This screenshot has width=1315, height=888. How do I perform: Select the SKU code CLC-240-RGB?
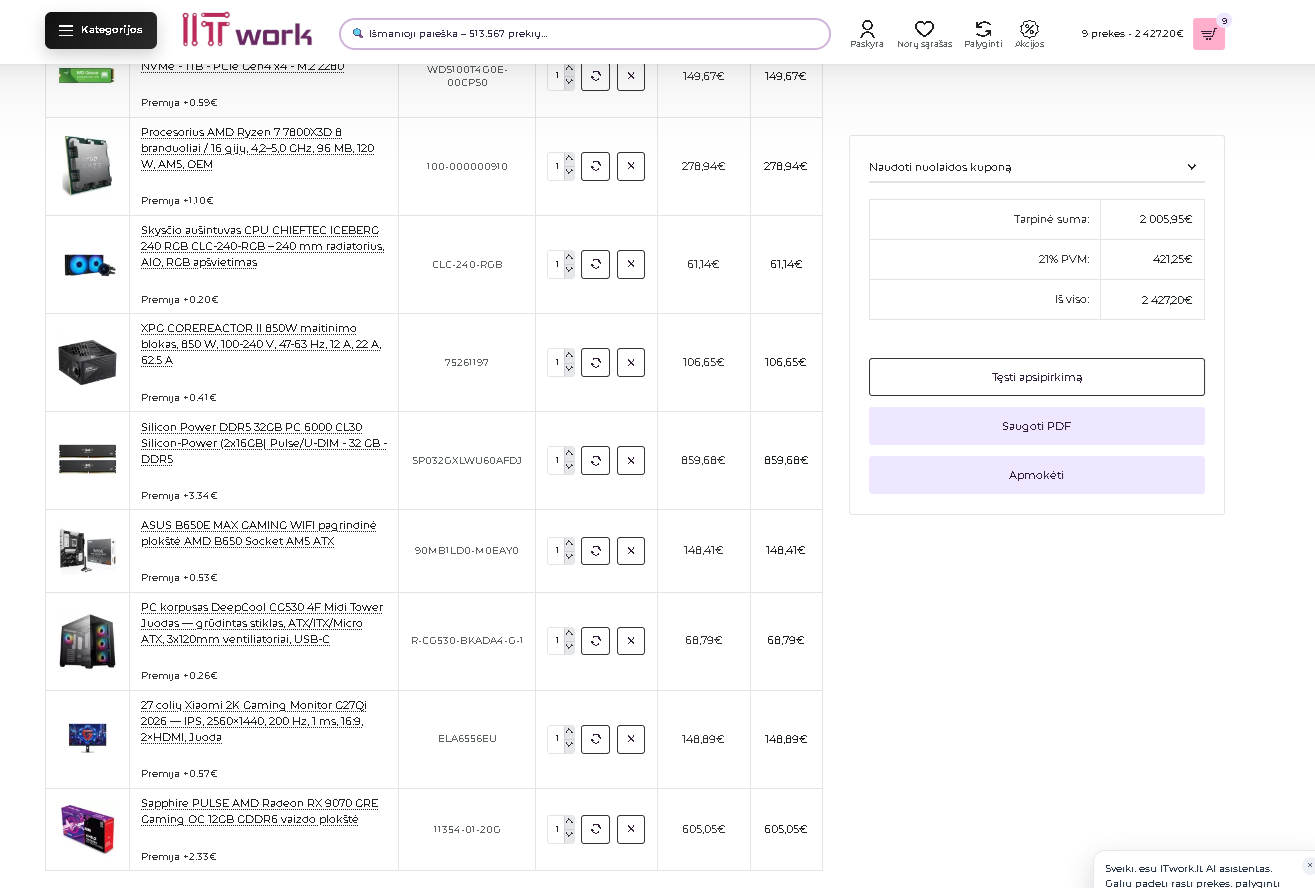(x=467, y=264)
